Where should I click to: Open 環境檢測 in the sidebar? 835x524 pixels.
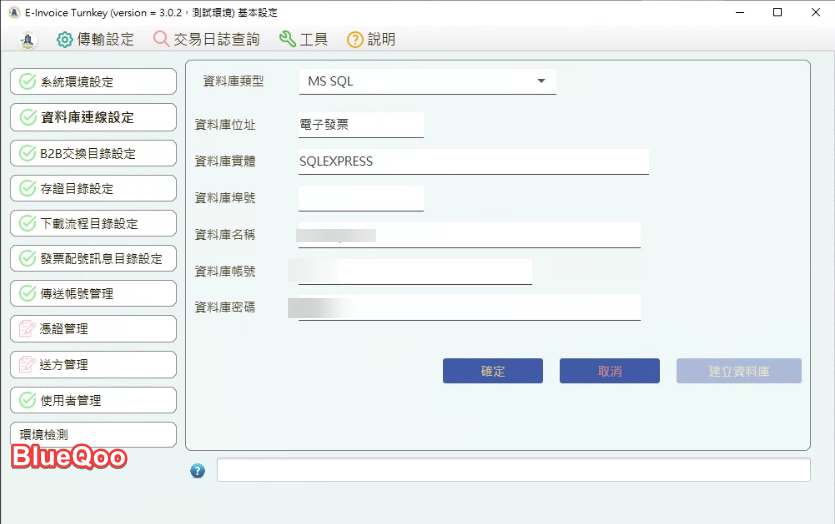[93, 434]
